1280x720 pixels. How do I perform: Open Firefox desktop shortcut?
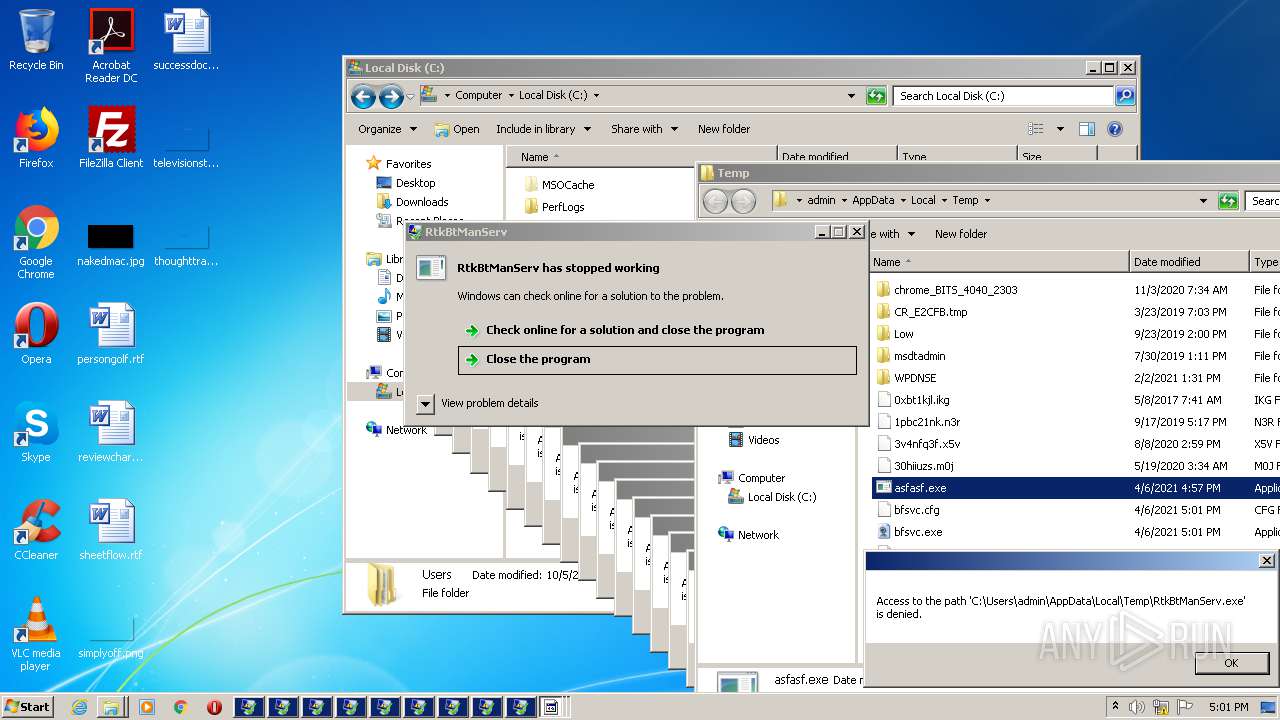(36, 138)
